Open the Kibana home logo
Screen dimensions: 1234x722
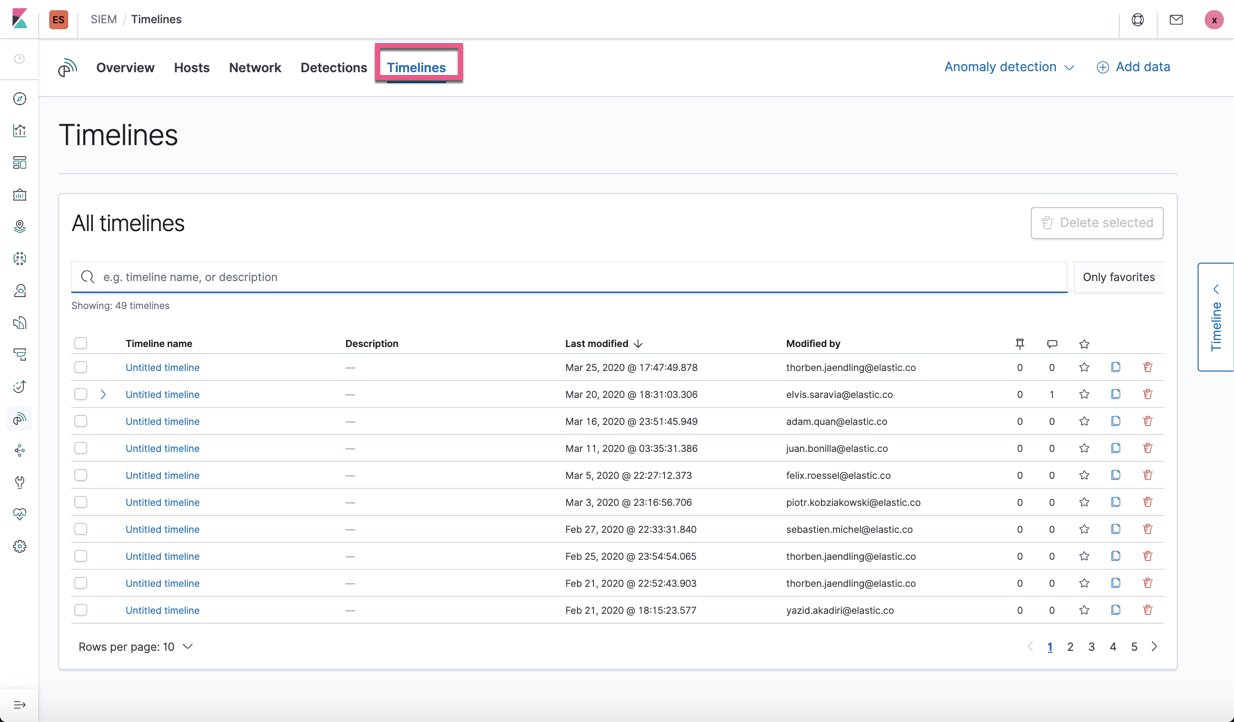coord(20,19)
